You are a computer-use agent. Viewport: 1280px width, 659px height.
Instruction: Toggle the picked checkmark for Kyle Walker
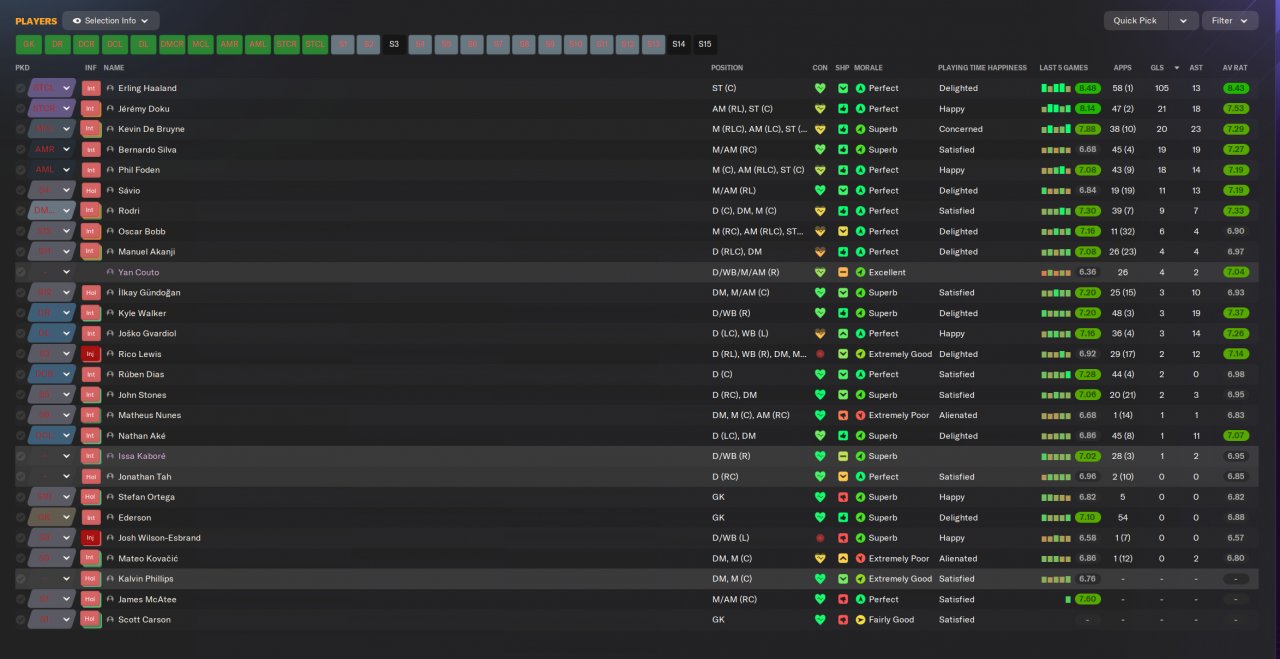pyautogui.click(x=20, y=313)
